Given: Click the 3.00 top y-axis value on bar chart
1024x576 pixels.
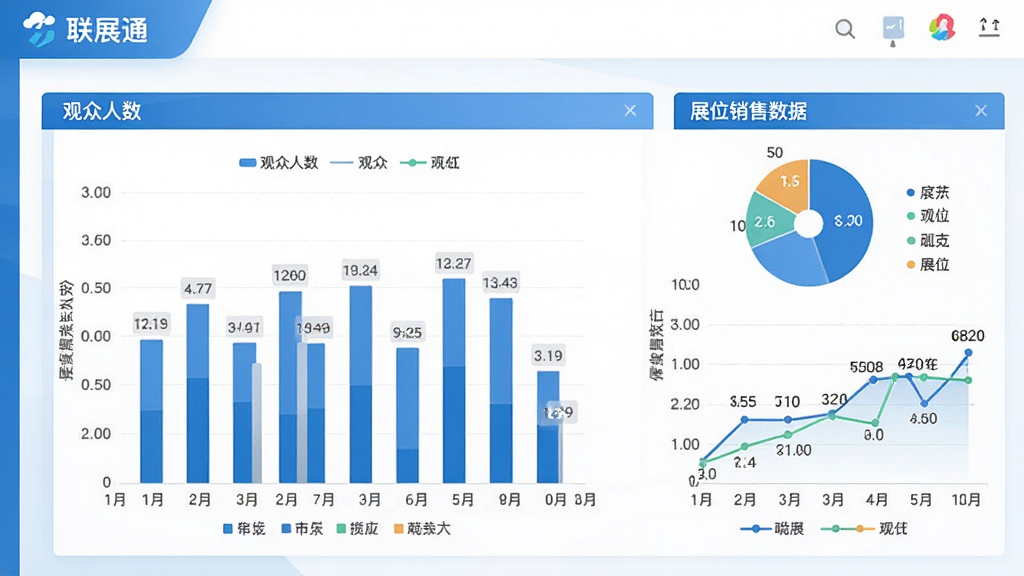Looking at the screenshot, I should click(x=96, y=193).
